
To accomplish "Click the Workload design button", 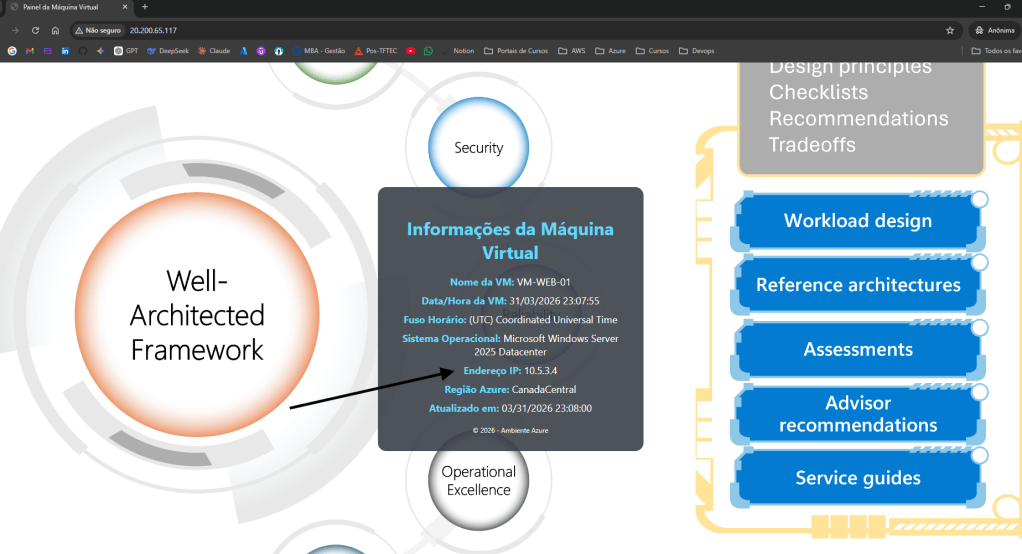I will pyautogui.click(x=857, y=221).
